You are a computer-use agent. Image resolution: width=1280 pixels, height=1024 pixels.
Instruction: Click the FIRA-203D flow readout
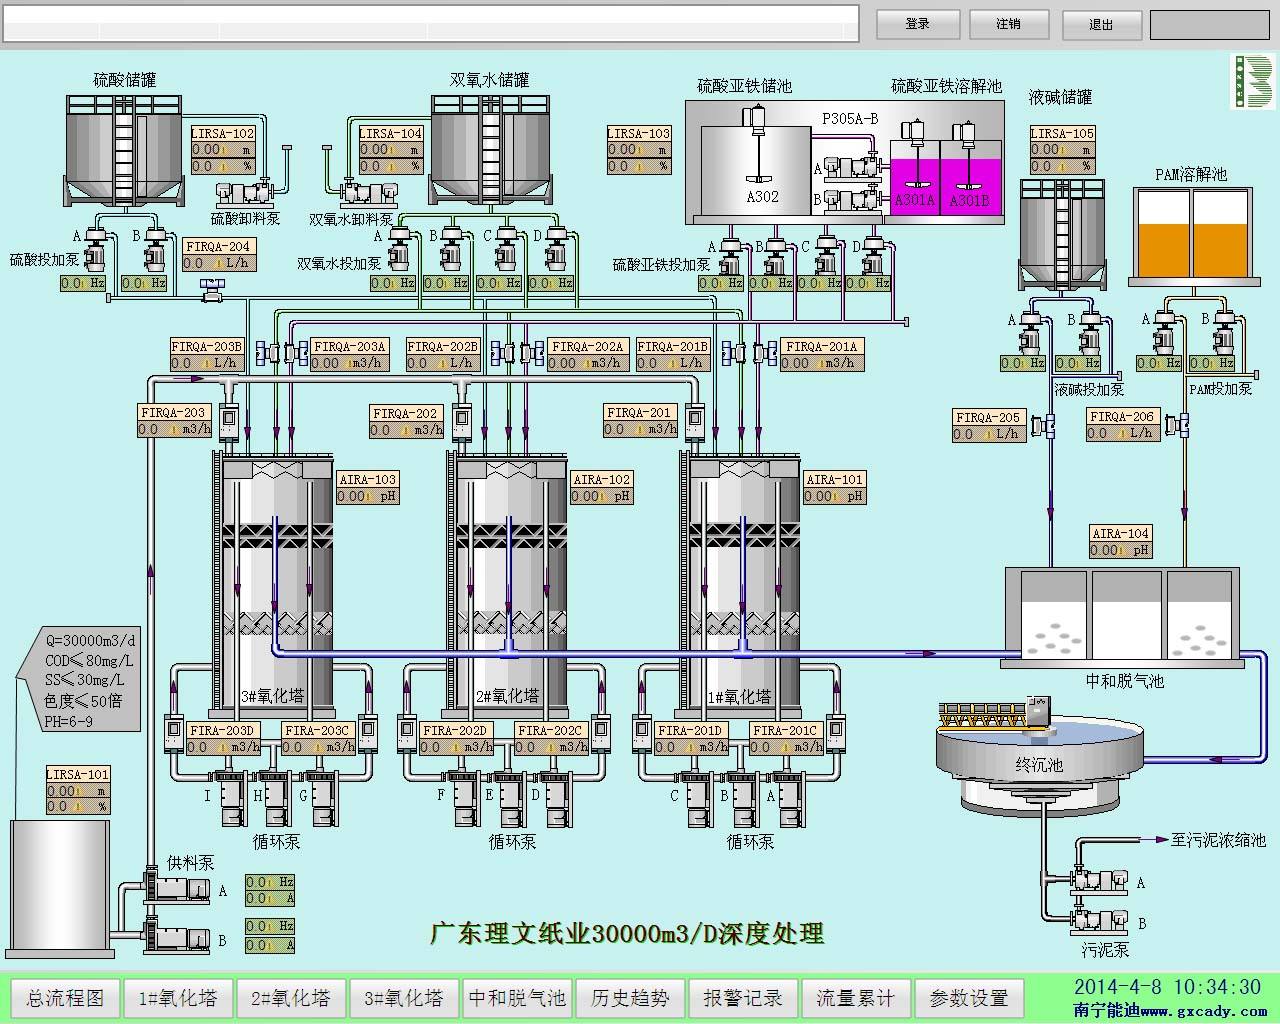(222, 738)
